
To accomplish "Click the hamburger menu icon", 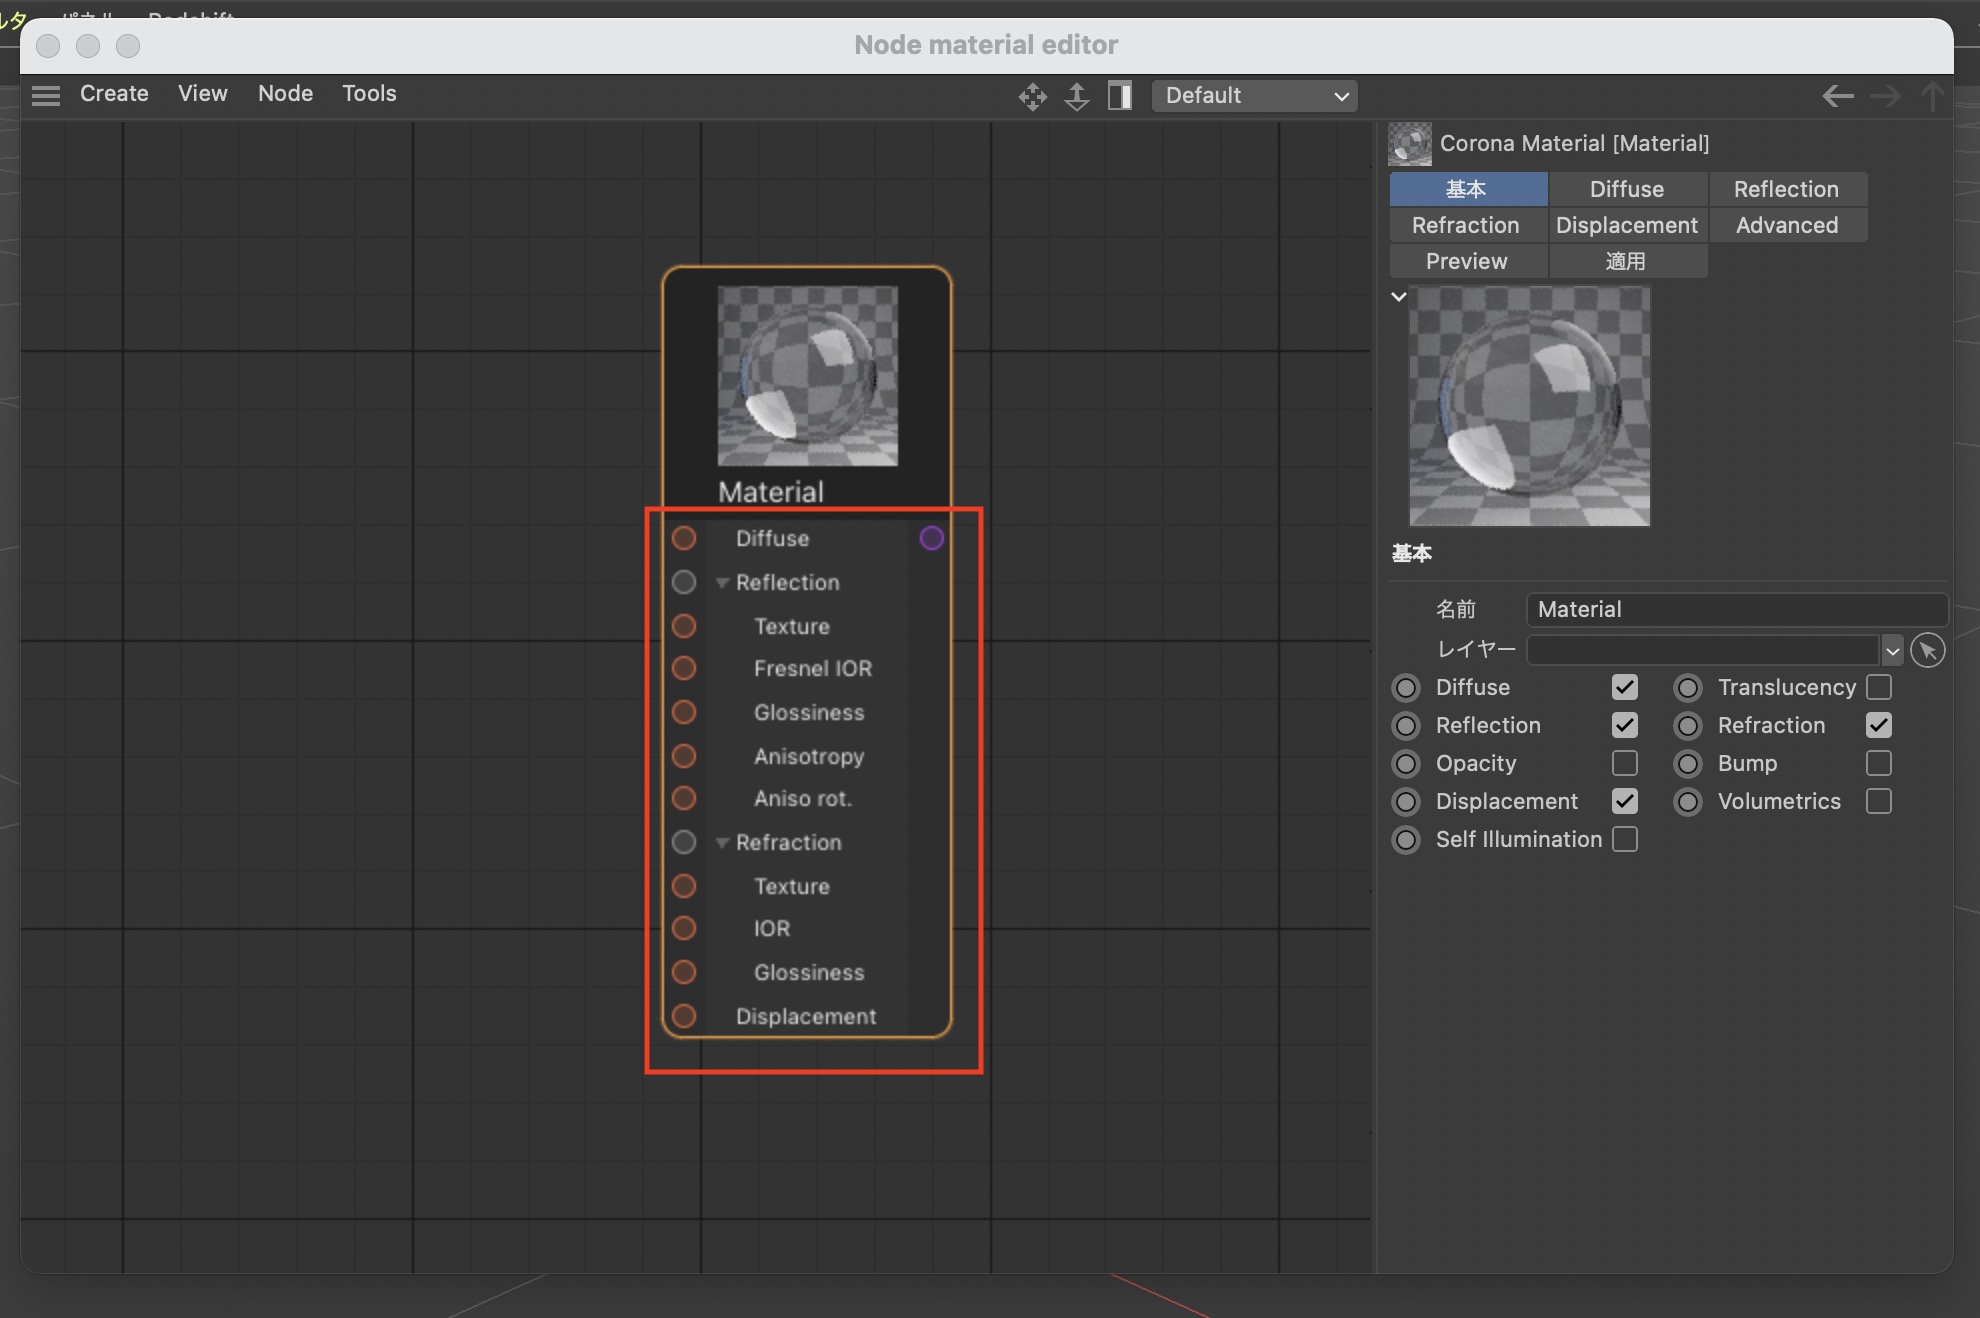I will [46, 95].
